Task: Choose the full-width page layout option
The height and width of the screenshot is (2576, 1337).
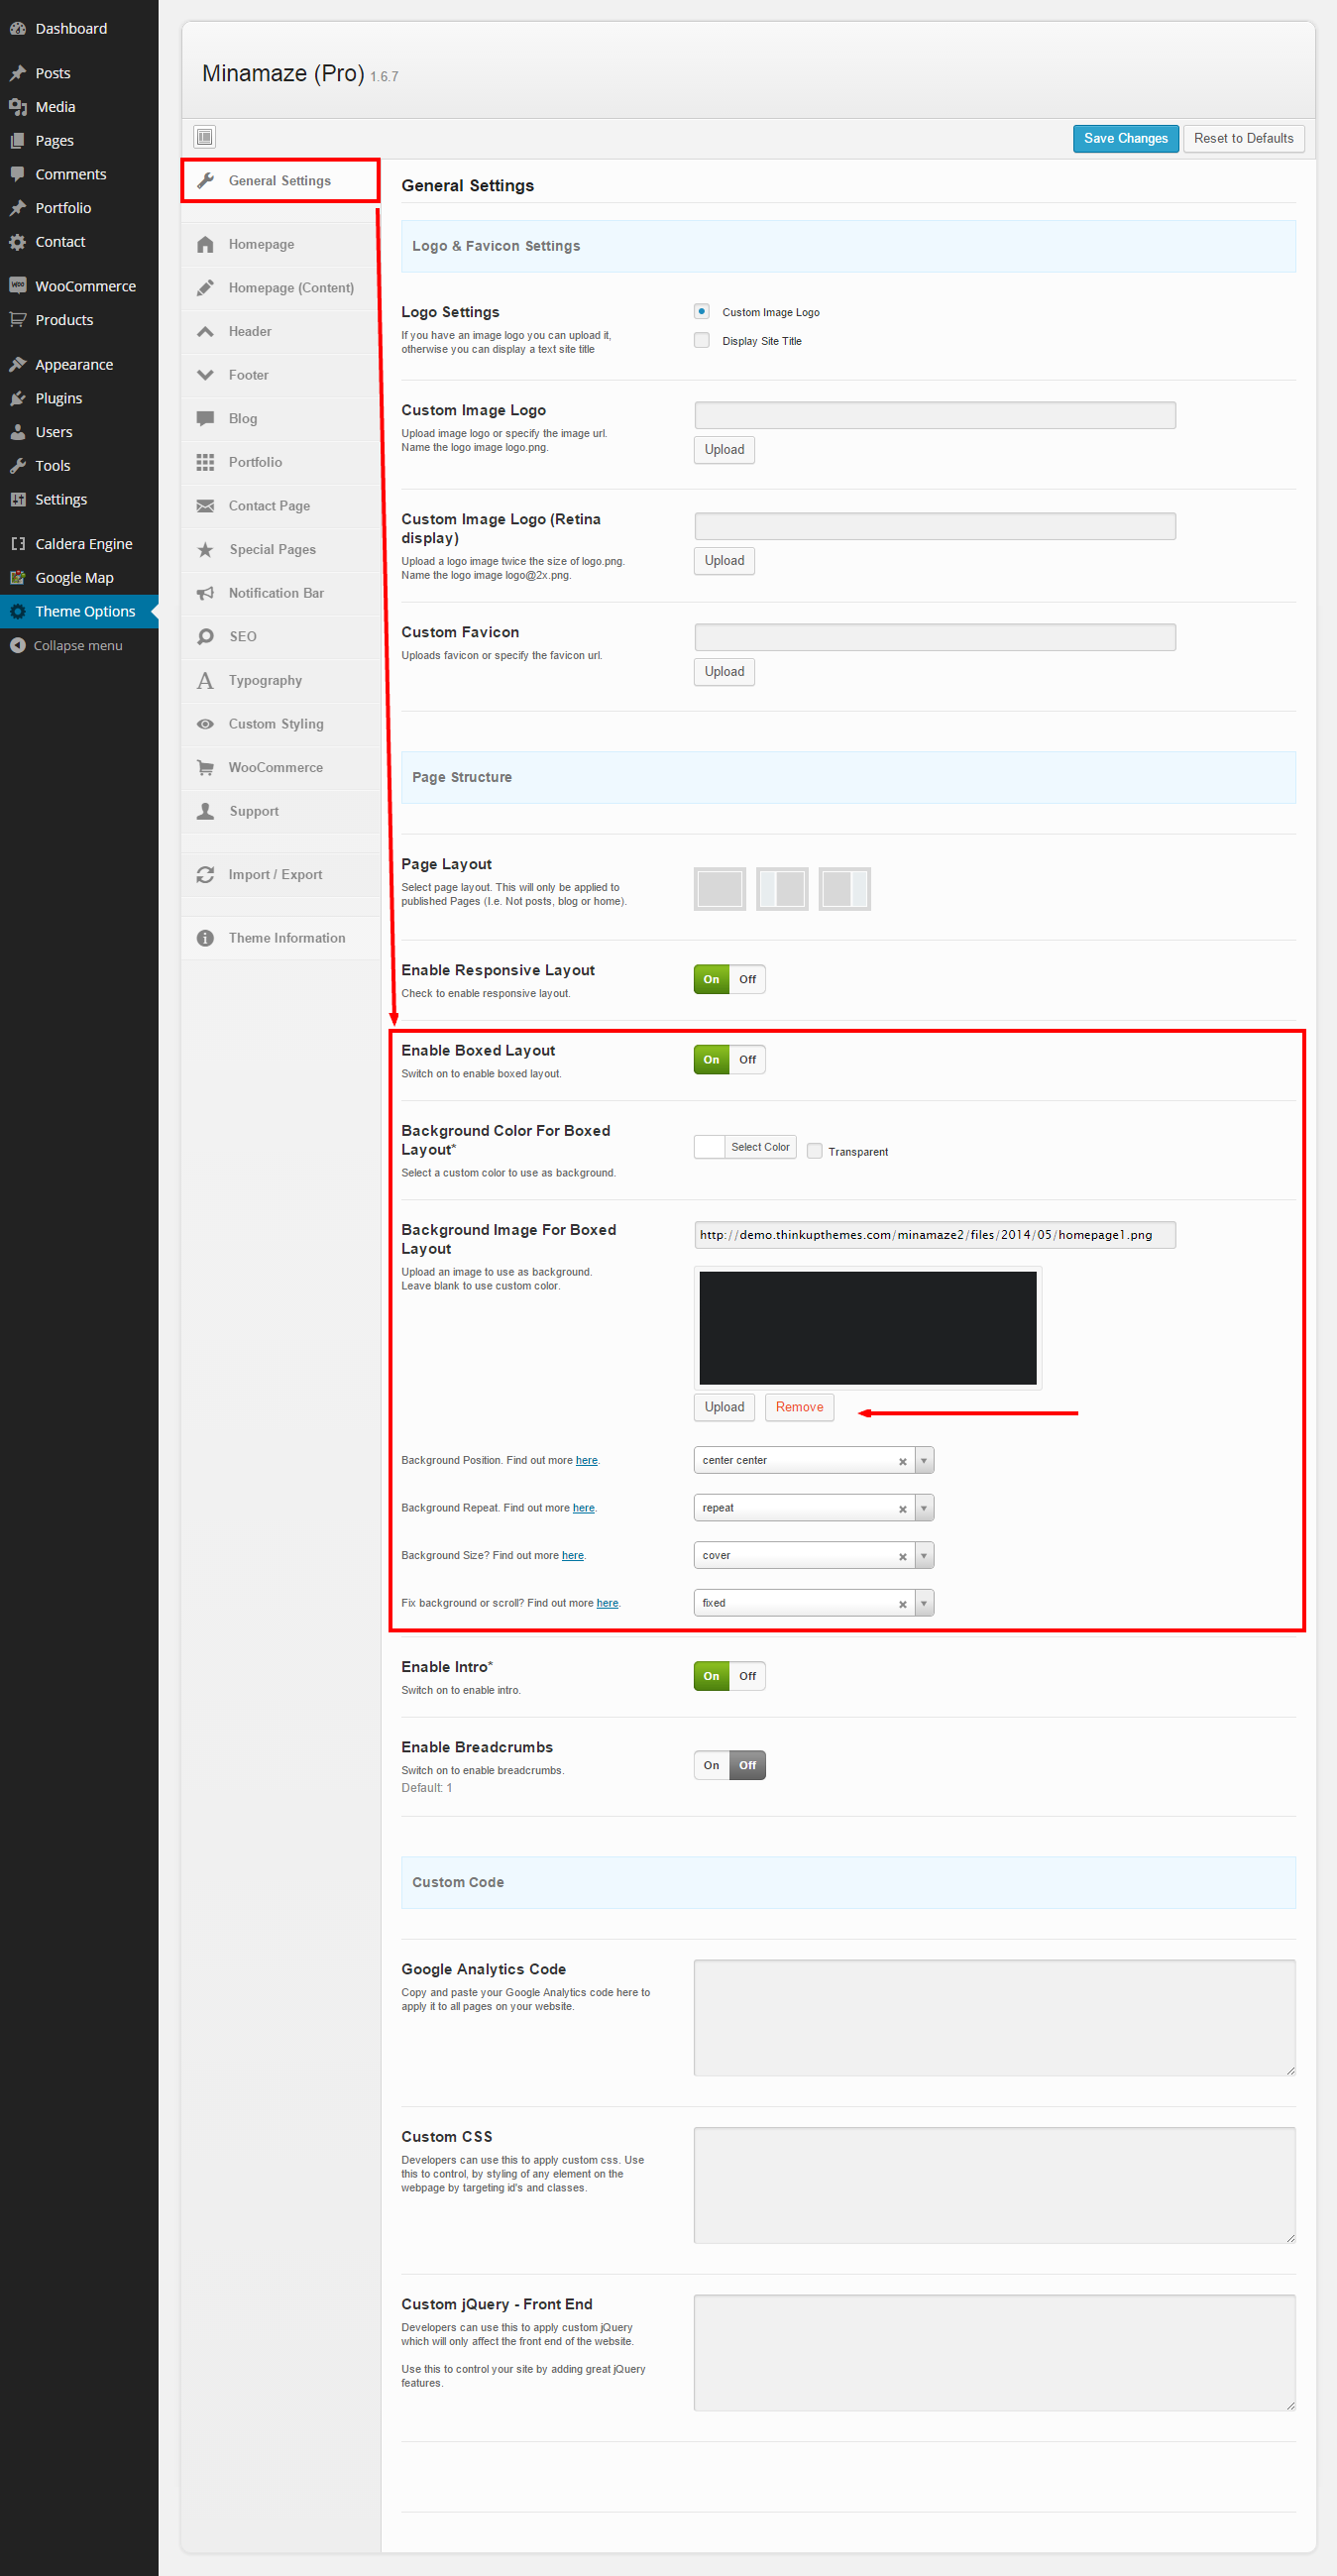Action: (720, 888)
